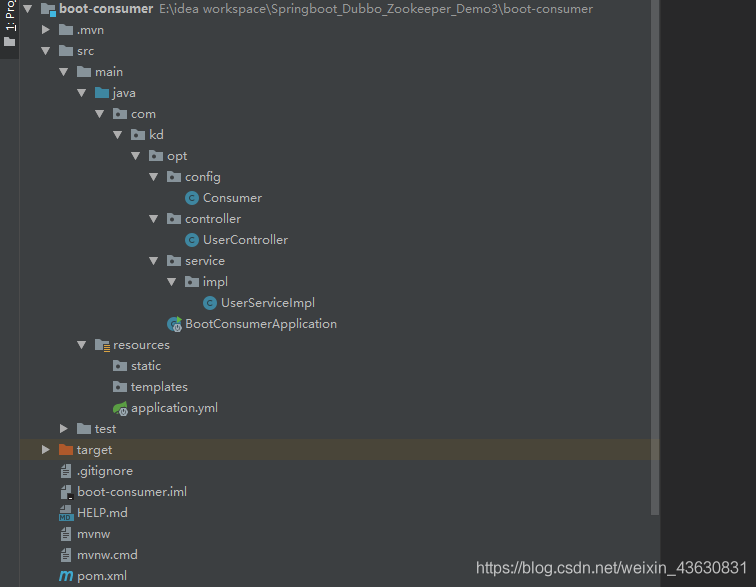Click the opt package icon
This screenshot has height=587, width=756.
point(156,156)
